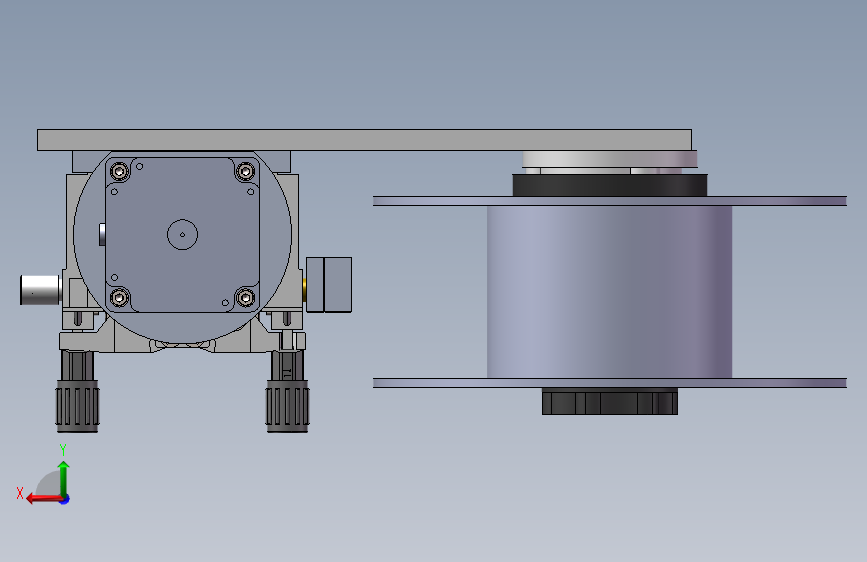
Task: Click the center circle on the motor face
Action: click(182, 235)
